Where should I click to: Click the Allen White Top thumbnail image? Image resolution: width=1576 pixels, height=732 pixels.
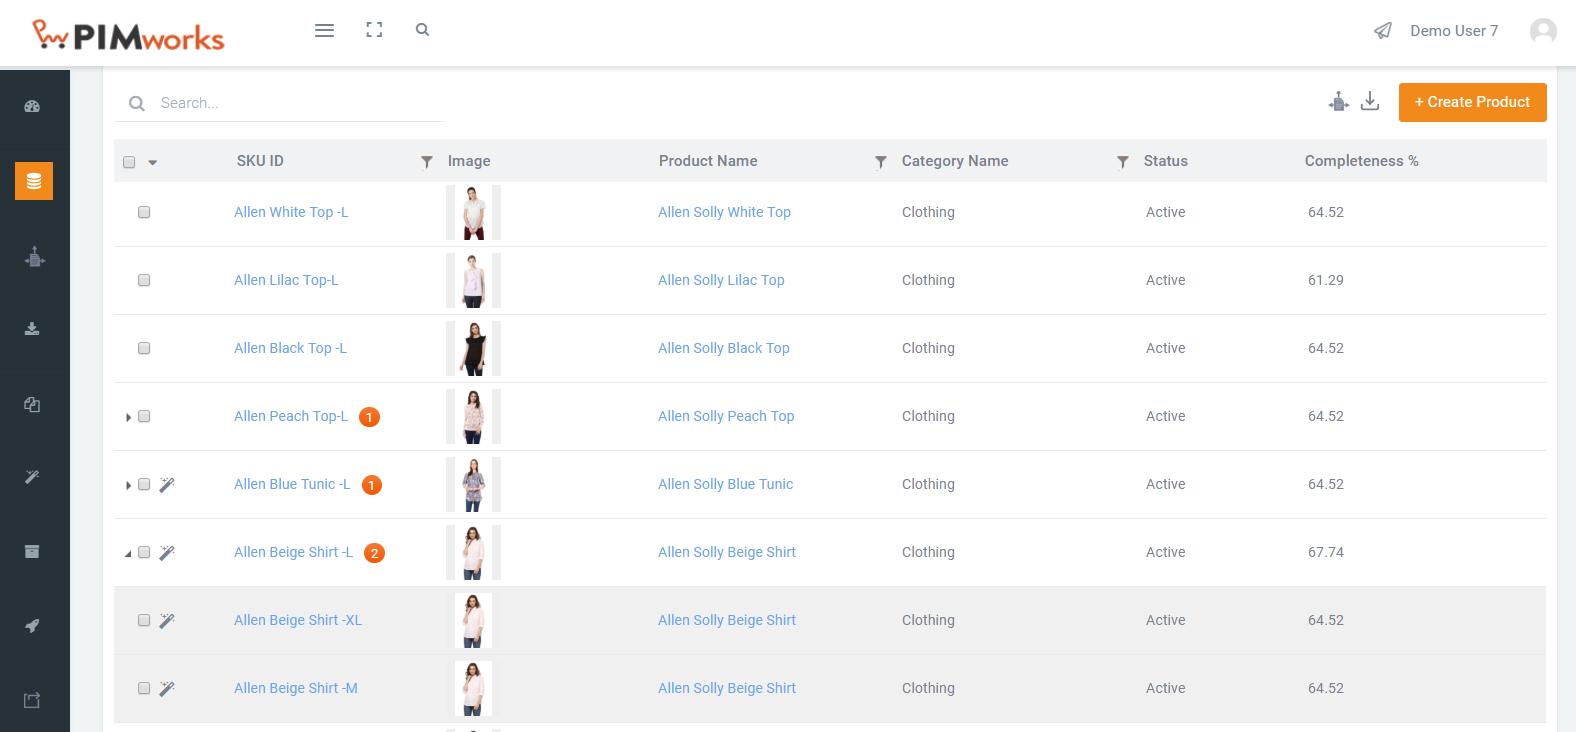473,212
